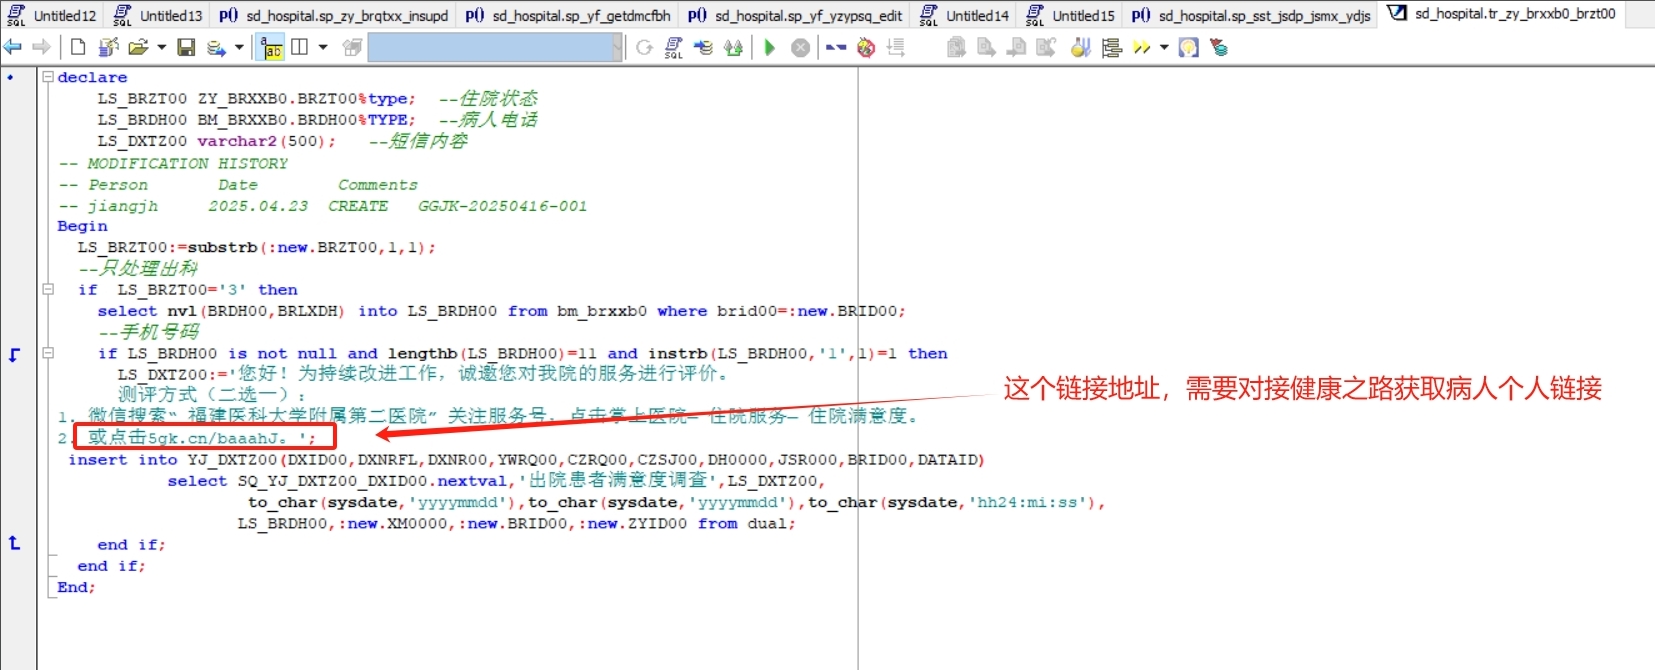Viewport: 1655px width, 670px height.
Task: Click the 'jiangjh' author comment
Action: tap(122, 206)
